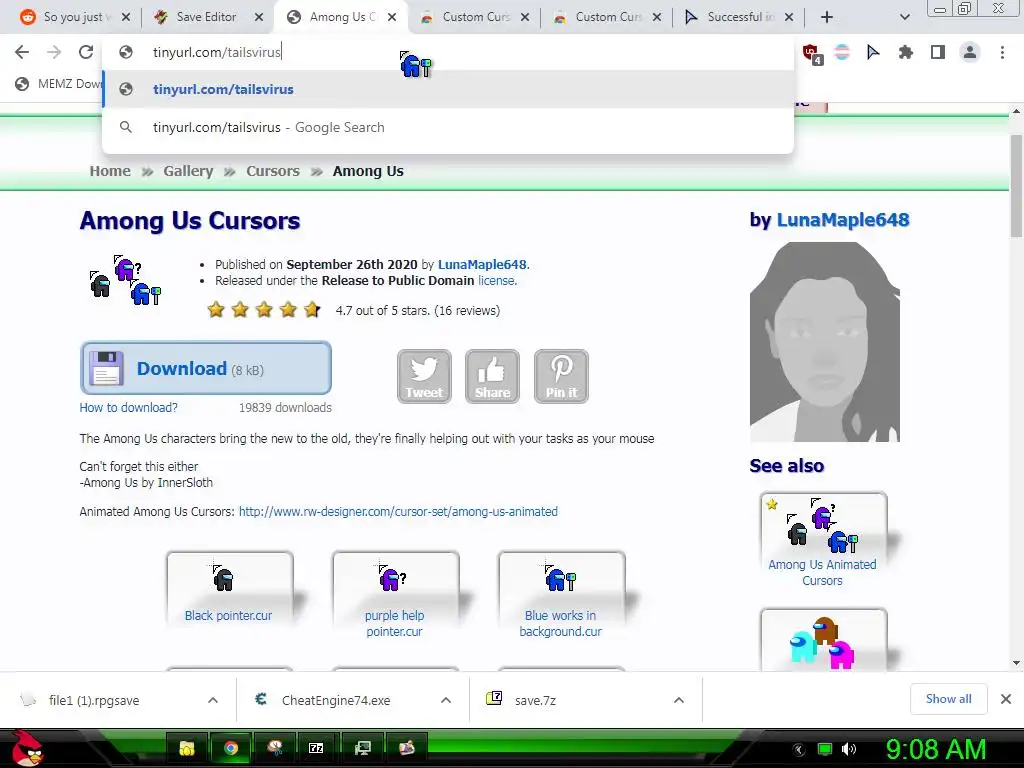Open the file explorer taskbar icon

pos(187,748)
